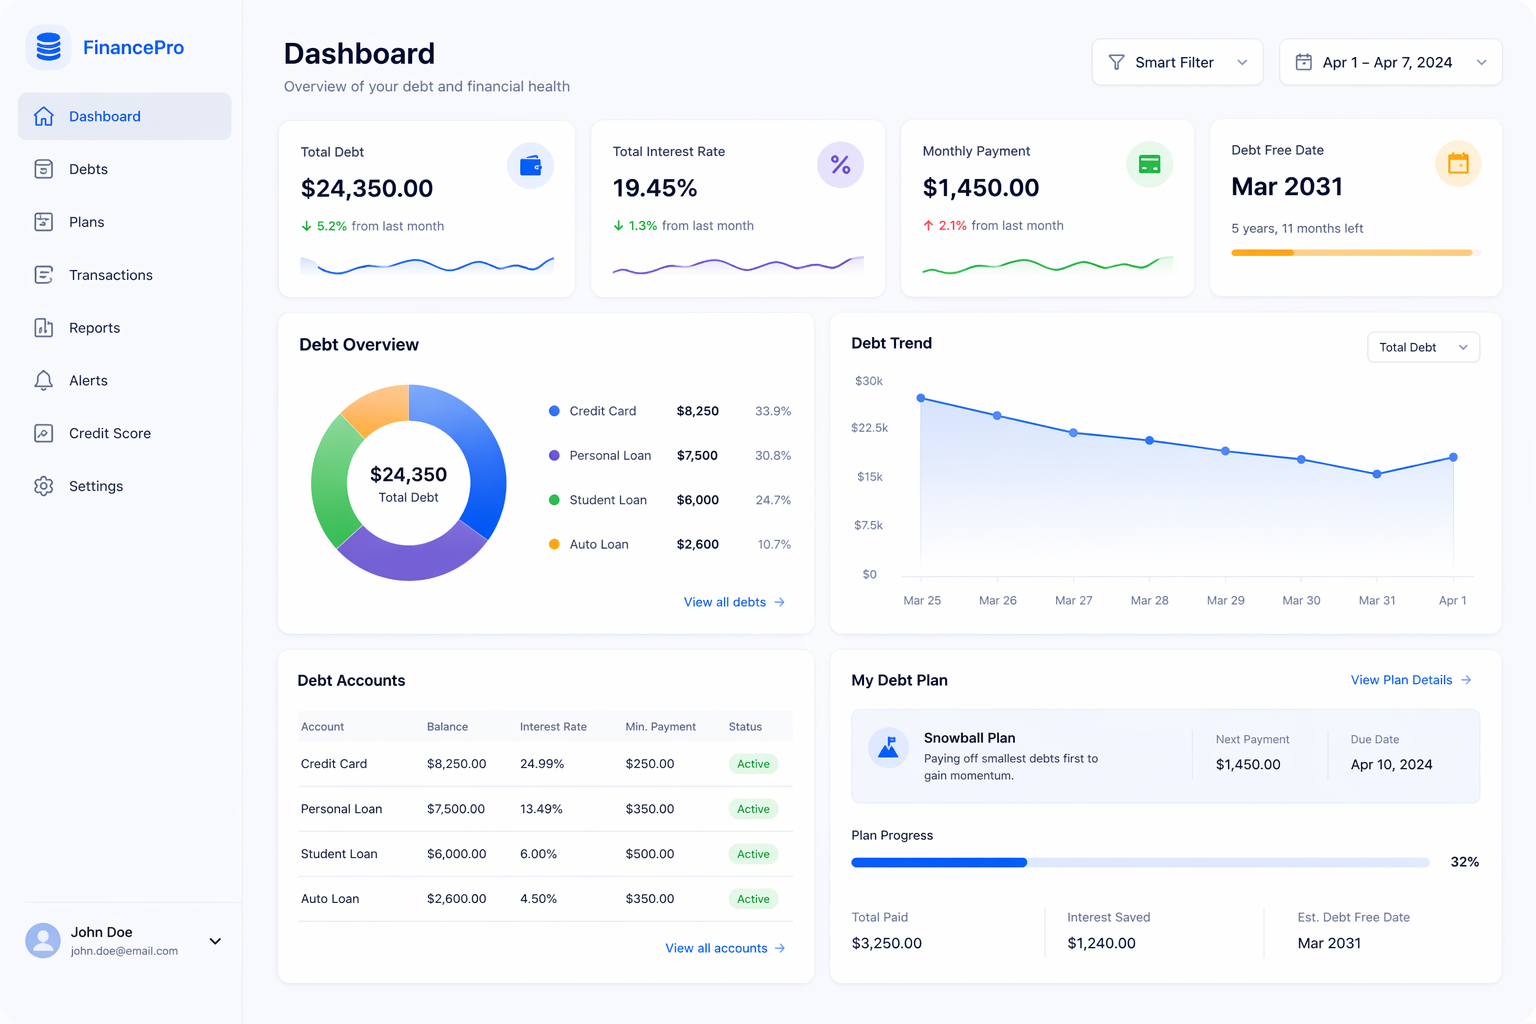Viewport: 1536px width, 1024px height.
Task: Open the Transactions menu item
Action: pyautogui.click(x=125, y=275)
